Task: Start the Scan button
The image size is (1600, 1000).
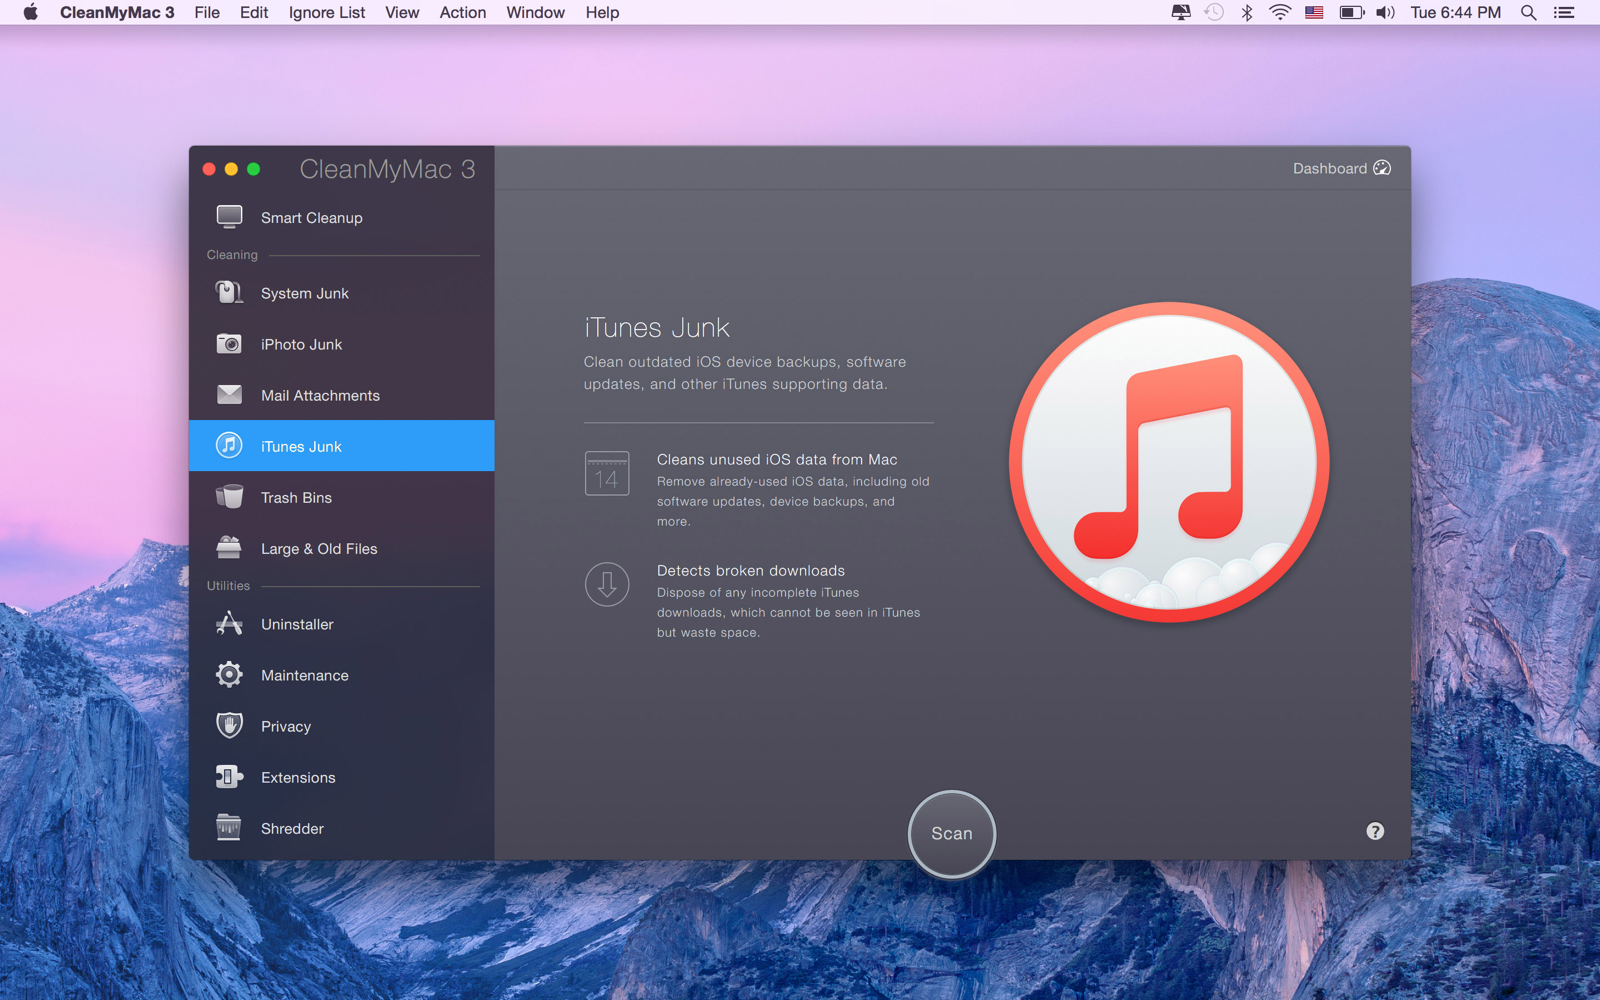Action: 952,834
